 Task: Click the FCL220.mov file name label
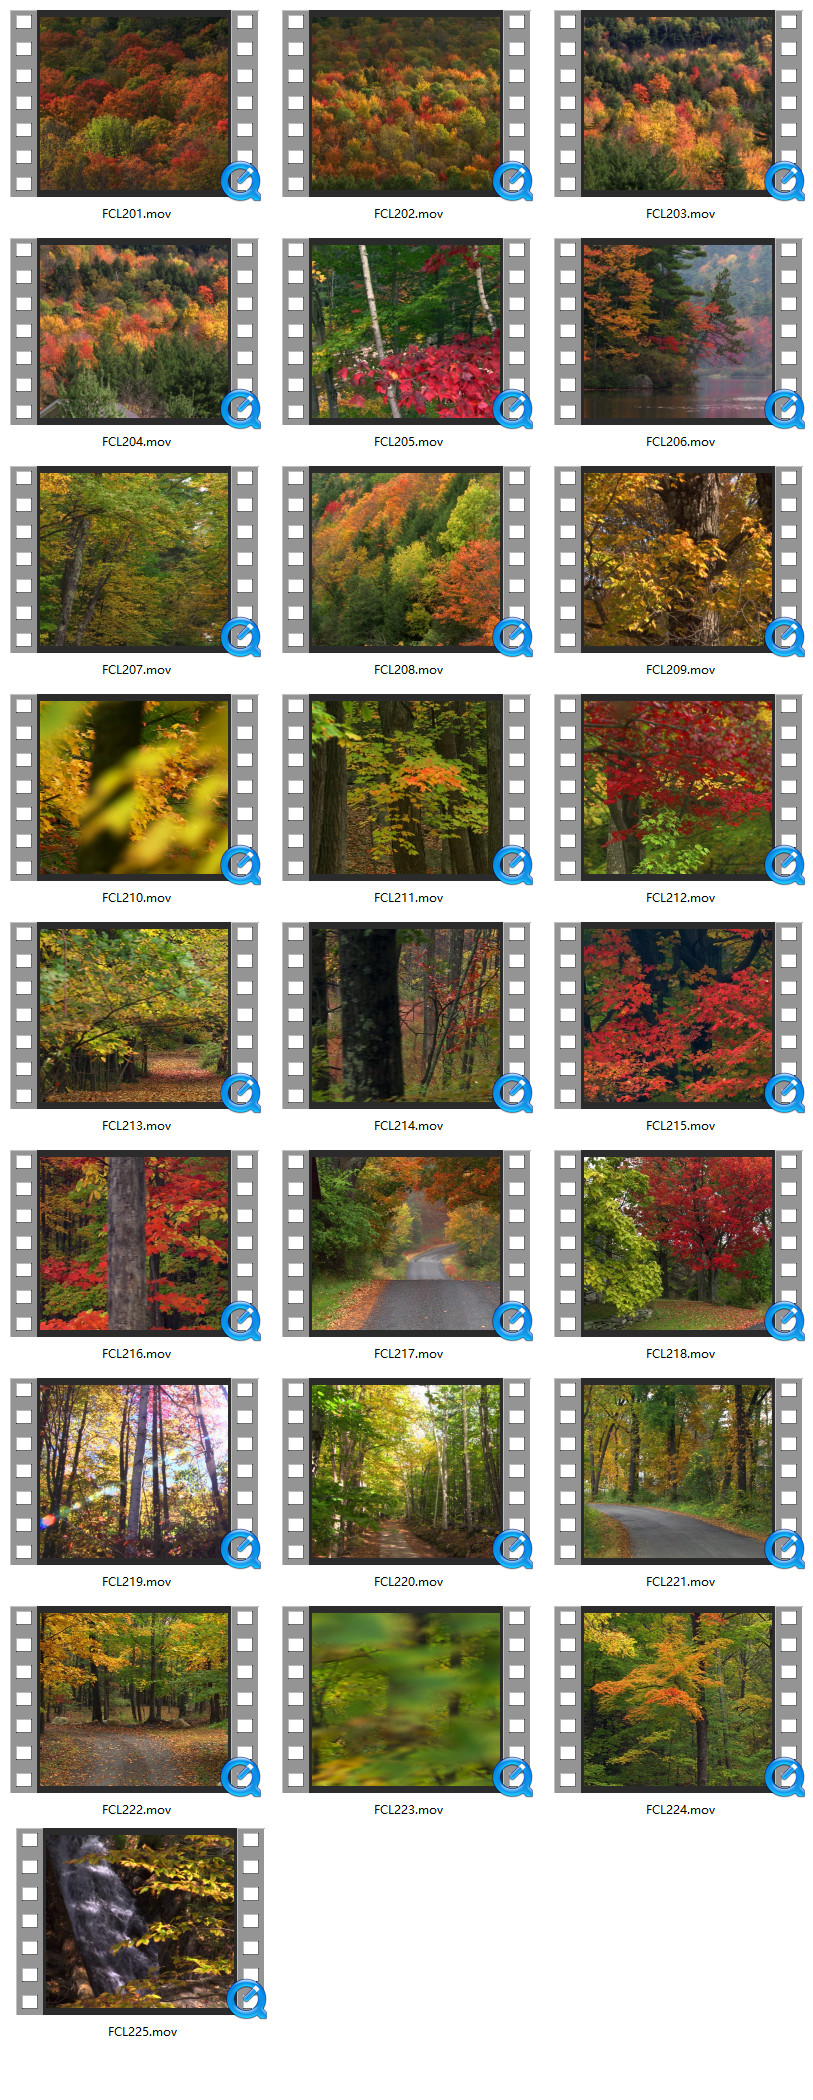tap(409, 1582)
